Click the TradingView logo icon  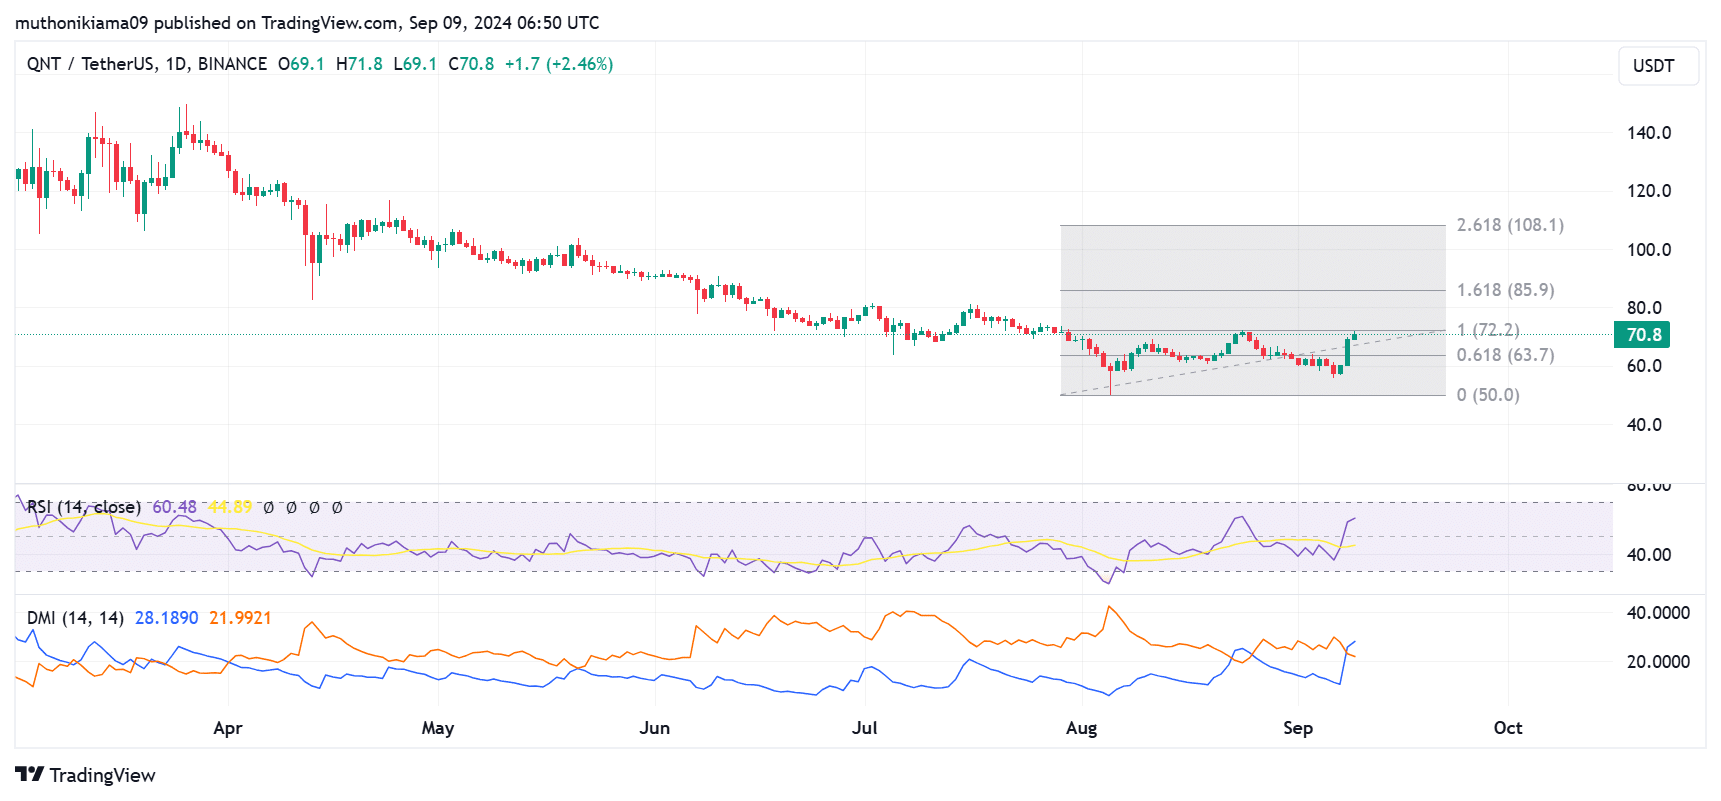click(x=29, y=775)
